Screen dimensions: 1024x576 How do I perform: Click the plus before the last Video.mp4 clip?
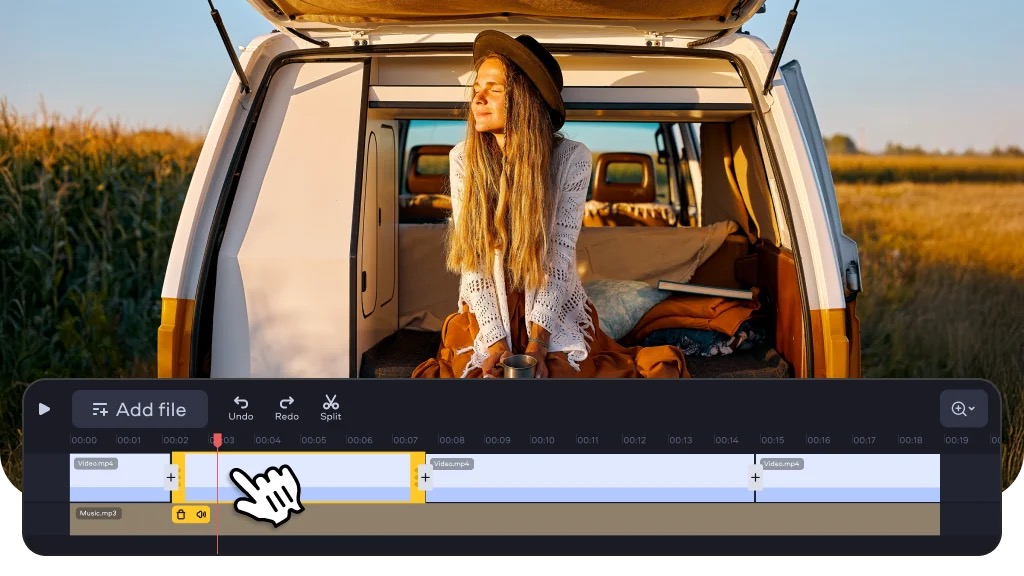[755, 477]
